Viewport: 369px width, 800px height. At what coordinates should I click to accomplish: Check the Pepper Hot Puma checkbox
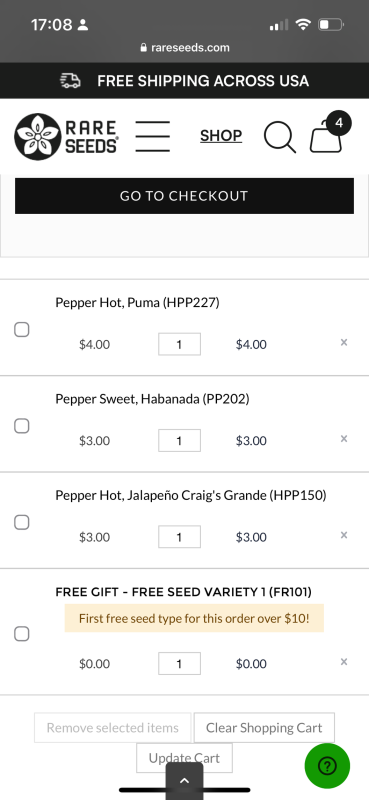[x=21, y=330]
